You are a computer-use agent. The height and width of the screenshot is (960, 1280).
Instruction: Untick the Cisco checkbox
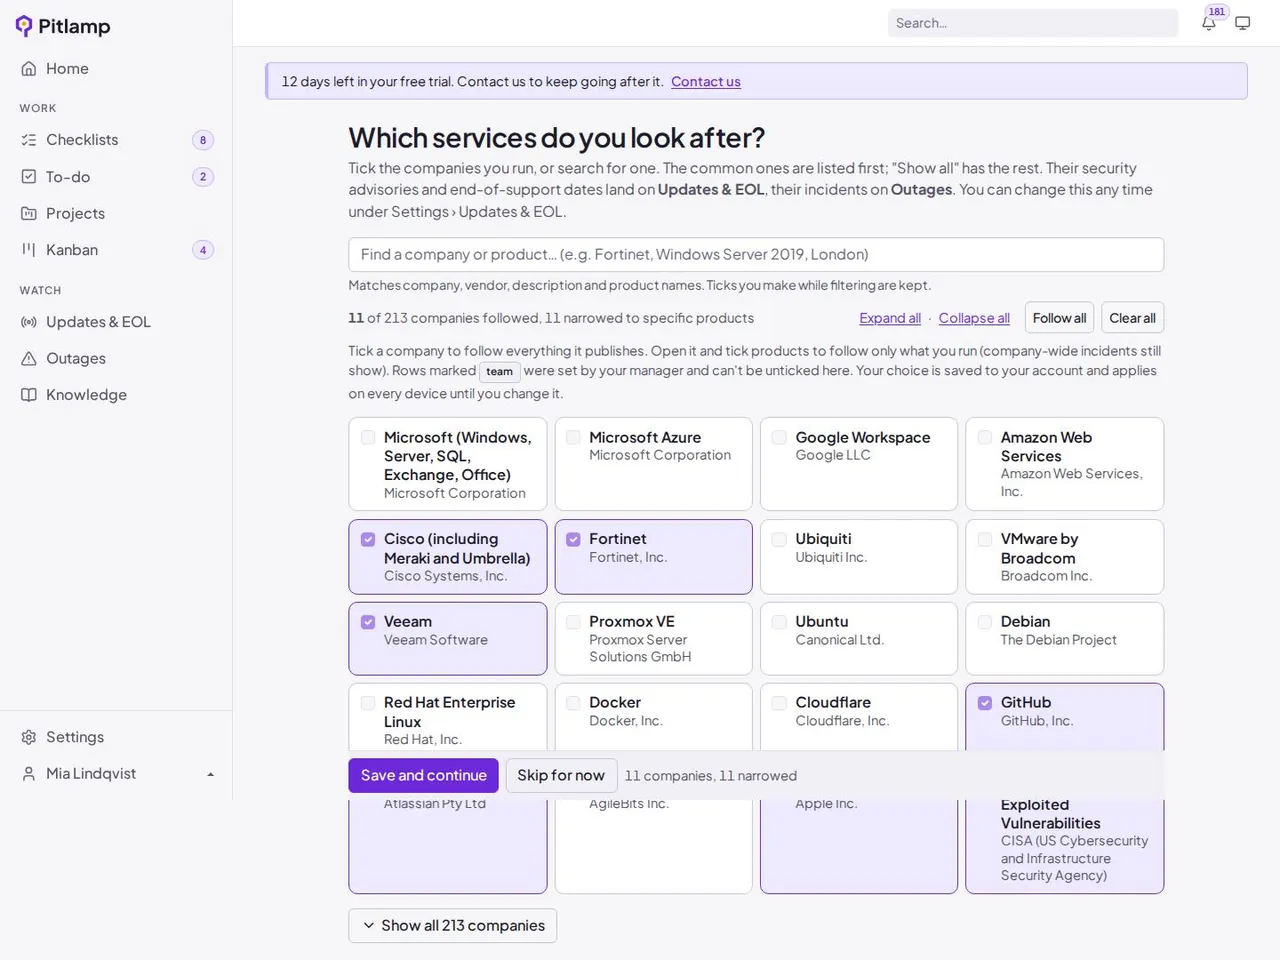(368, 539)
